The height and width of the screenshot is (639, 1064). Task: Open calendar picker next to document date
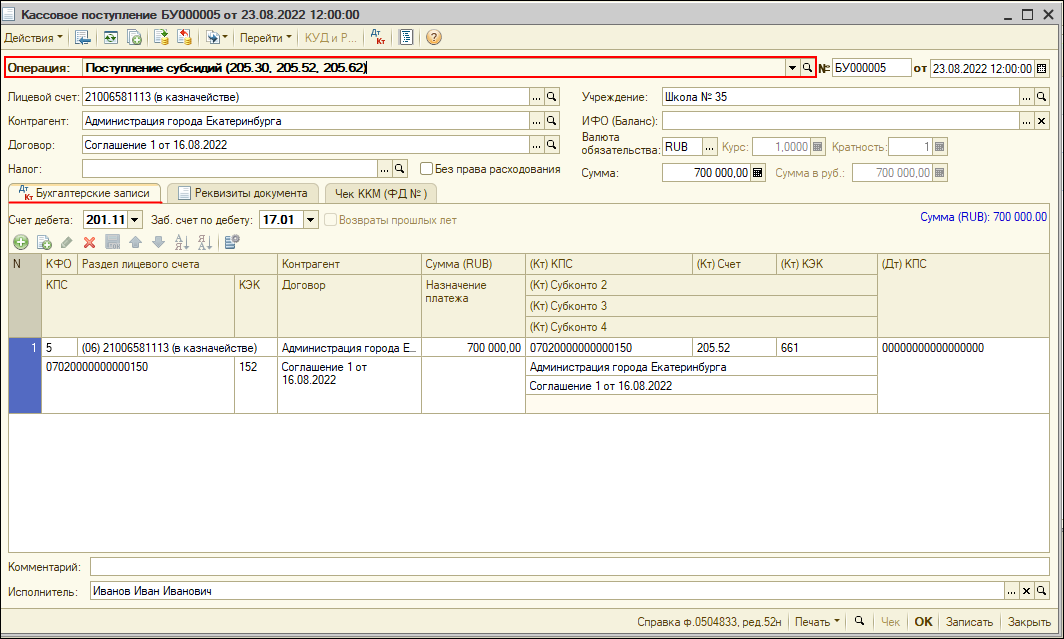point(1042,69)
